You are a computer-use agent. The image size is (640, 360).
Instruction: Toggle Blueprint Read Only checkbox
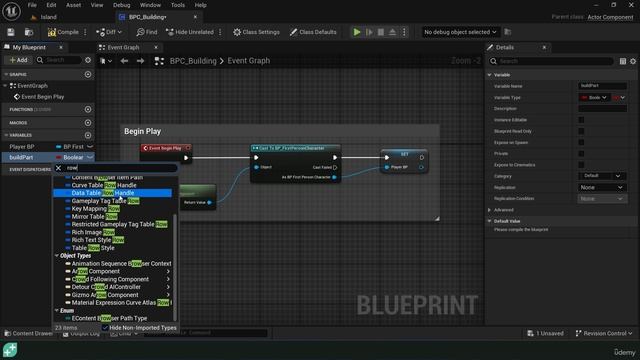pyautogui.click(x=581, y=131)
